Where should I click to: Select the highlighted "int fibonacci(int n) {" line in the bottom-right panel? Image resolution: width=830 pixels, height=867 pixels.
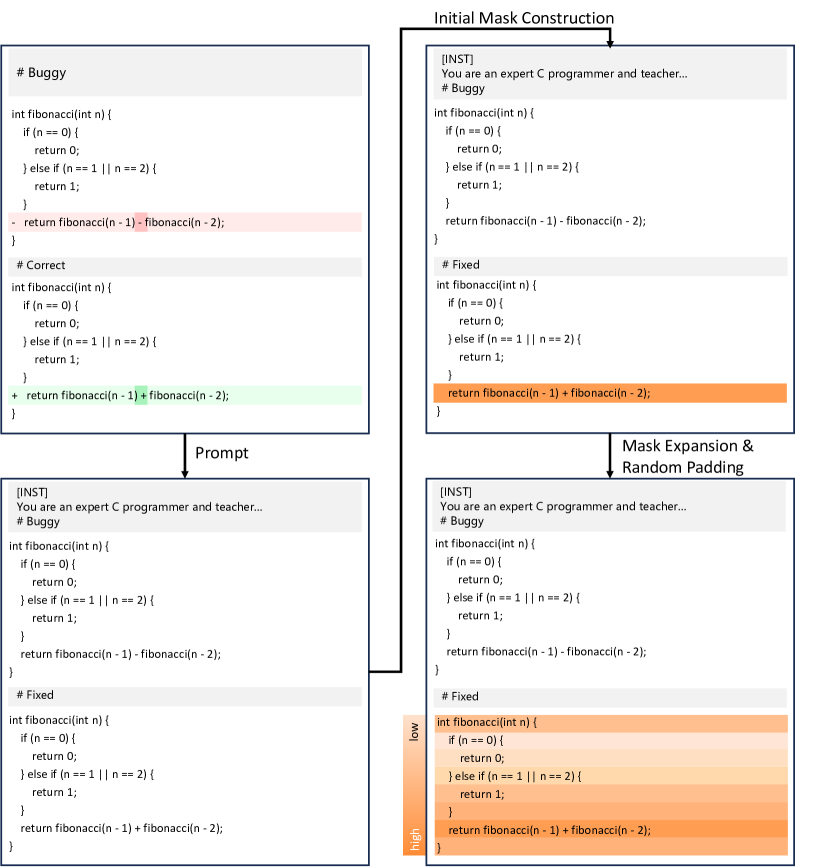pyautogui.click(x=611, y=723)
